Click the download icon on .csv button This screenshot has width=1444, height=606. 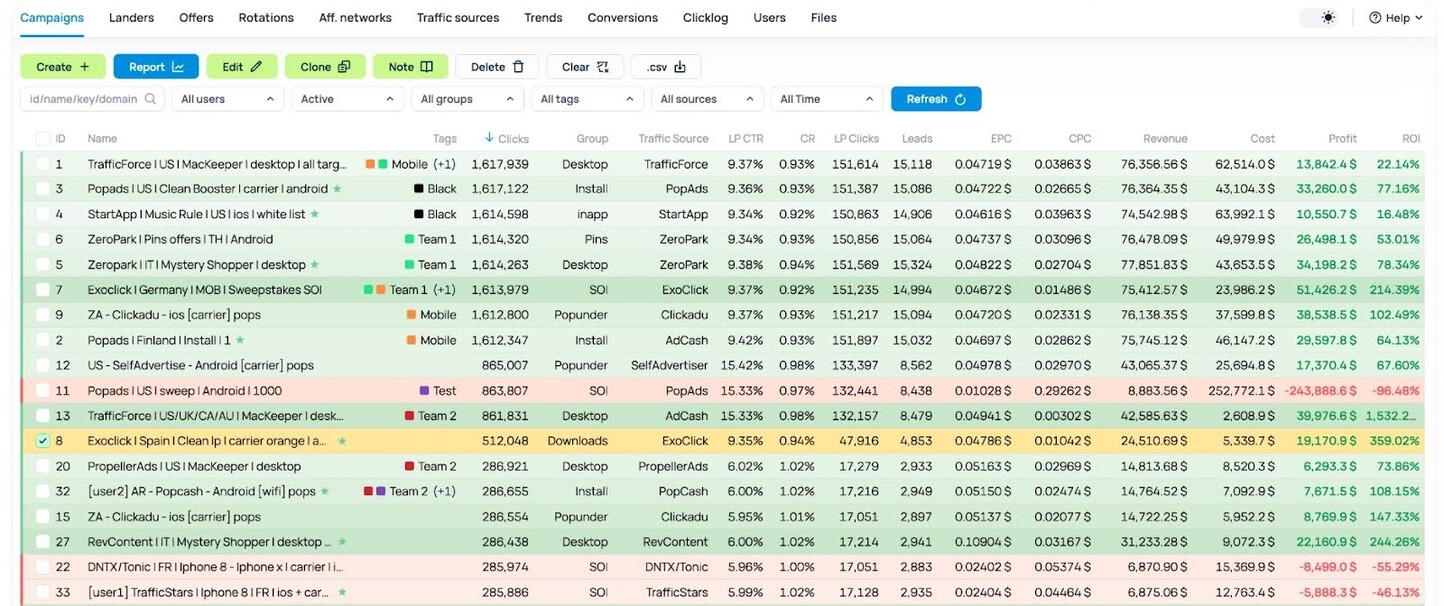click(680, 67)
